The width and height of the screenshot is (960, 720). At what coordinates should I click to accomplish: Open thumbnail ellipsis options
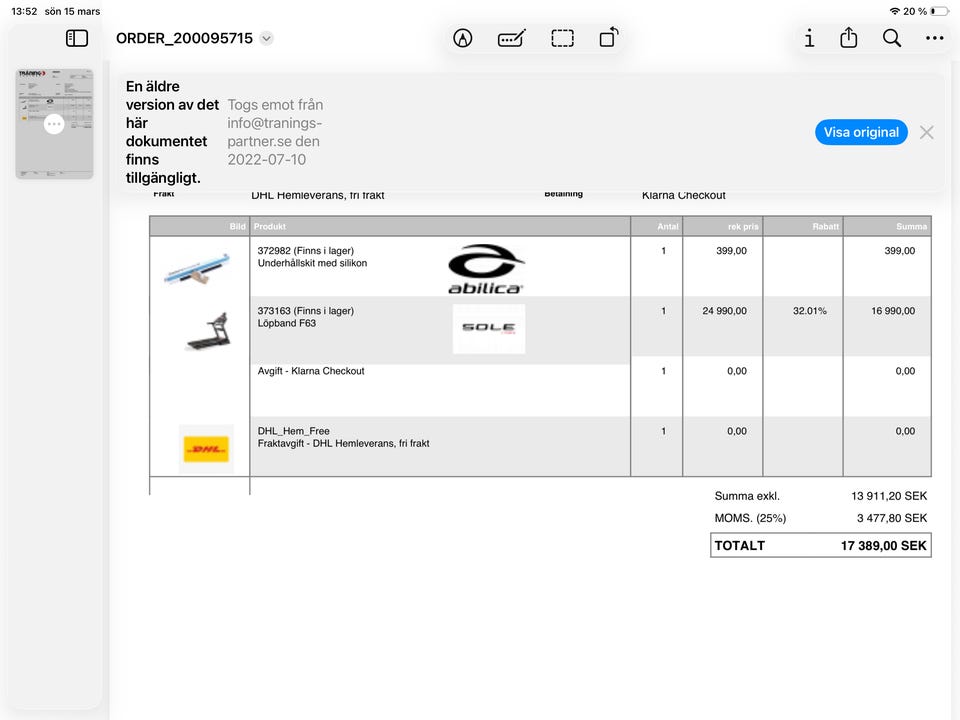[54, 124]
